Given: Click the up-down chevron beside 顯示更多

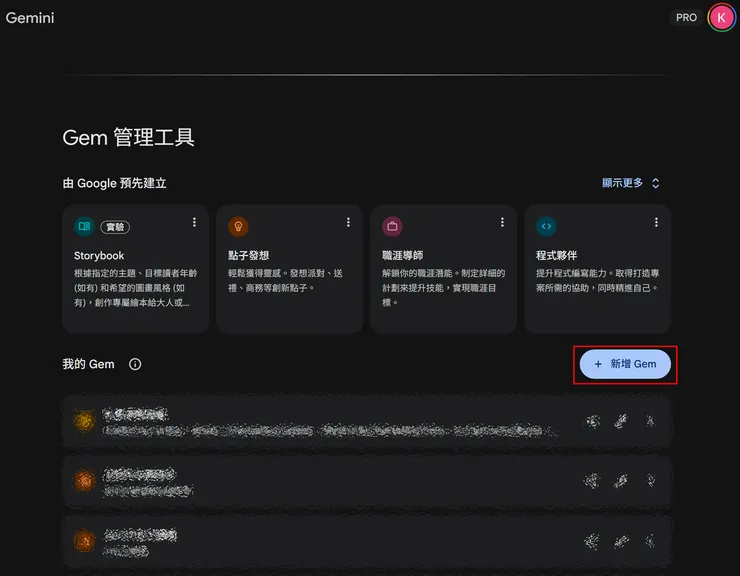Looking at the screenshot, I should click(x=656, y=183).
